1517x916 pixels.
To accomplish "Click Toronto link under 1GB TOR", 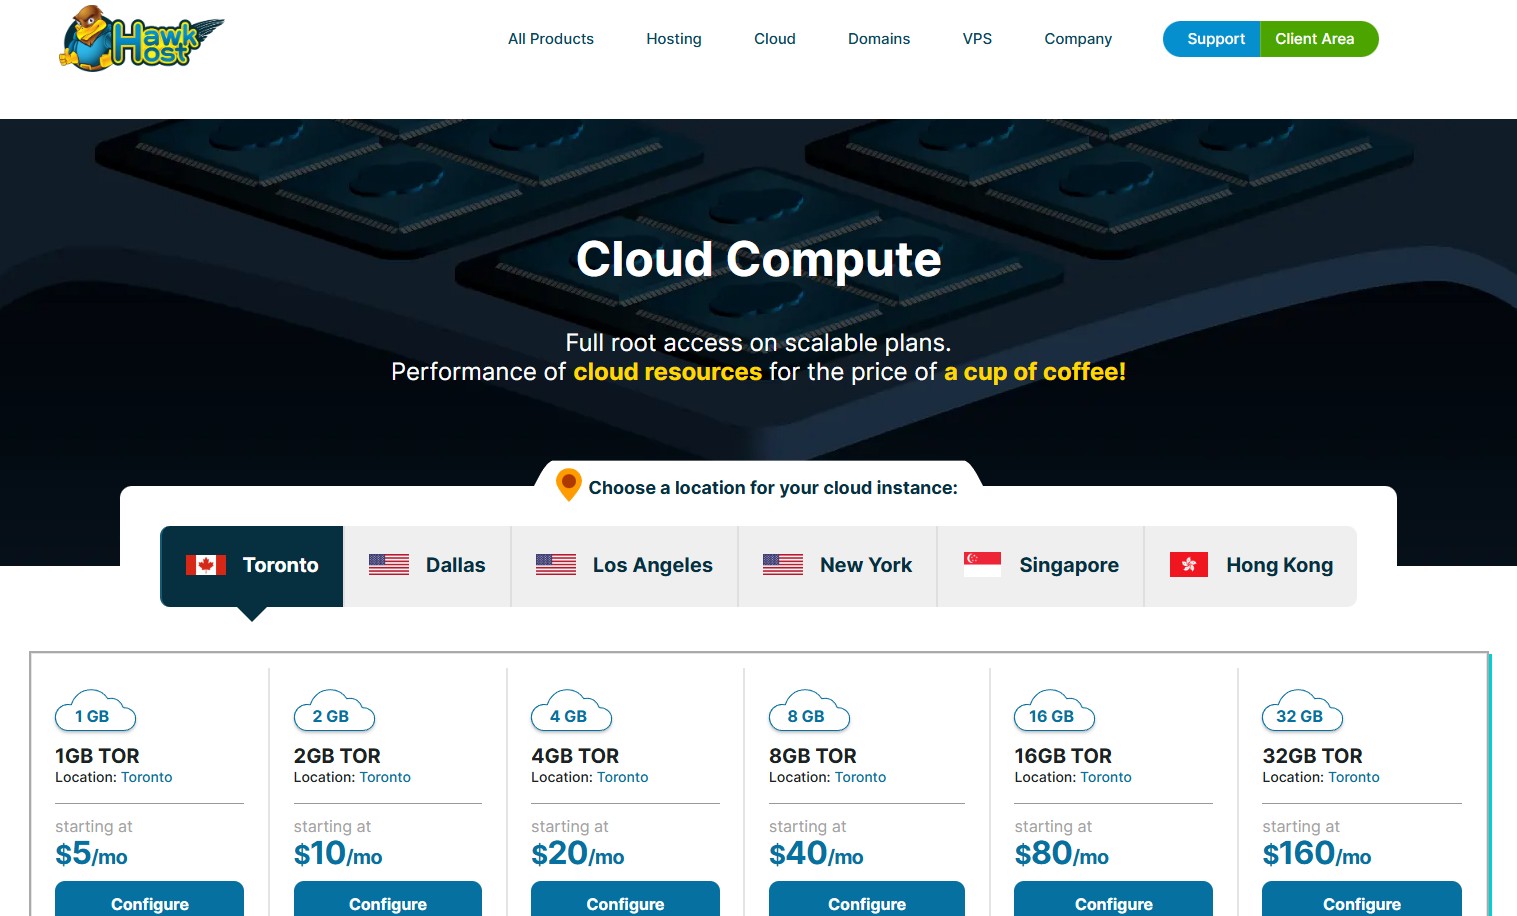I will [x=147, y=777].
